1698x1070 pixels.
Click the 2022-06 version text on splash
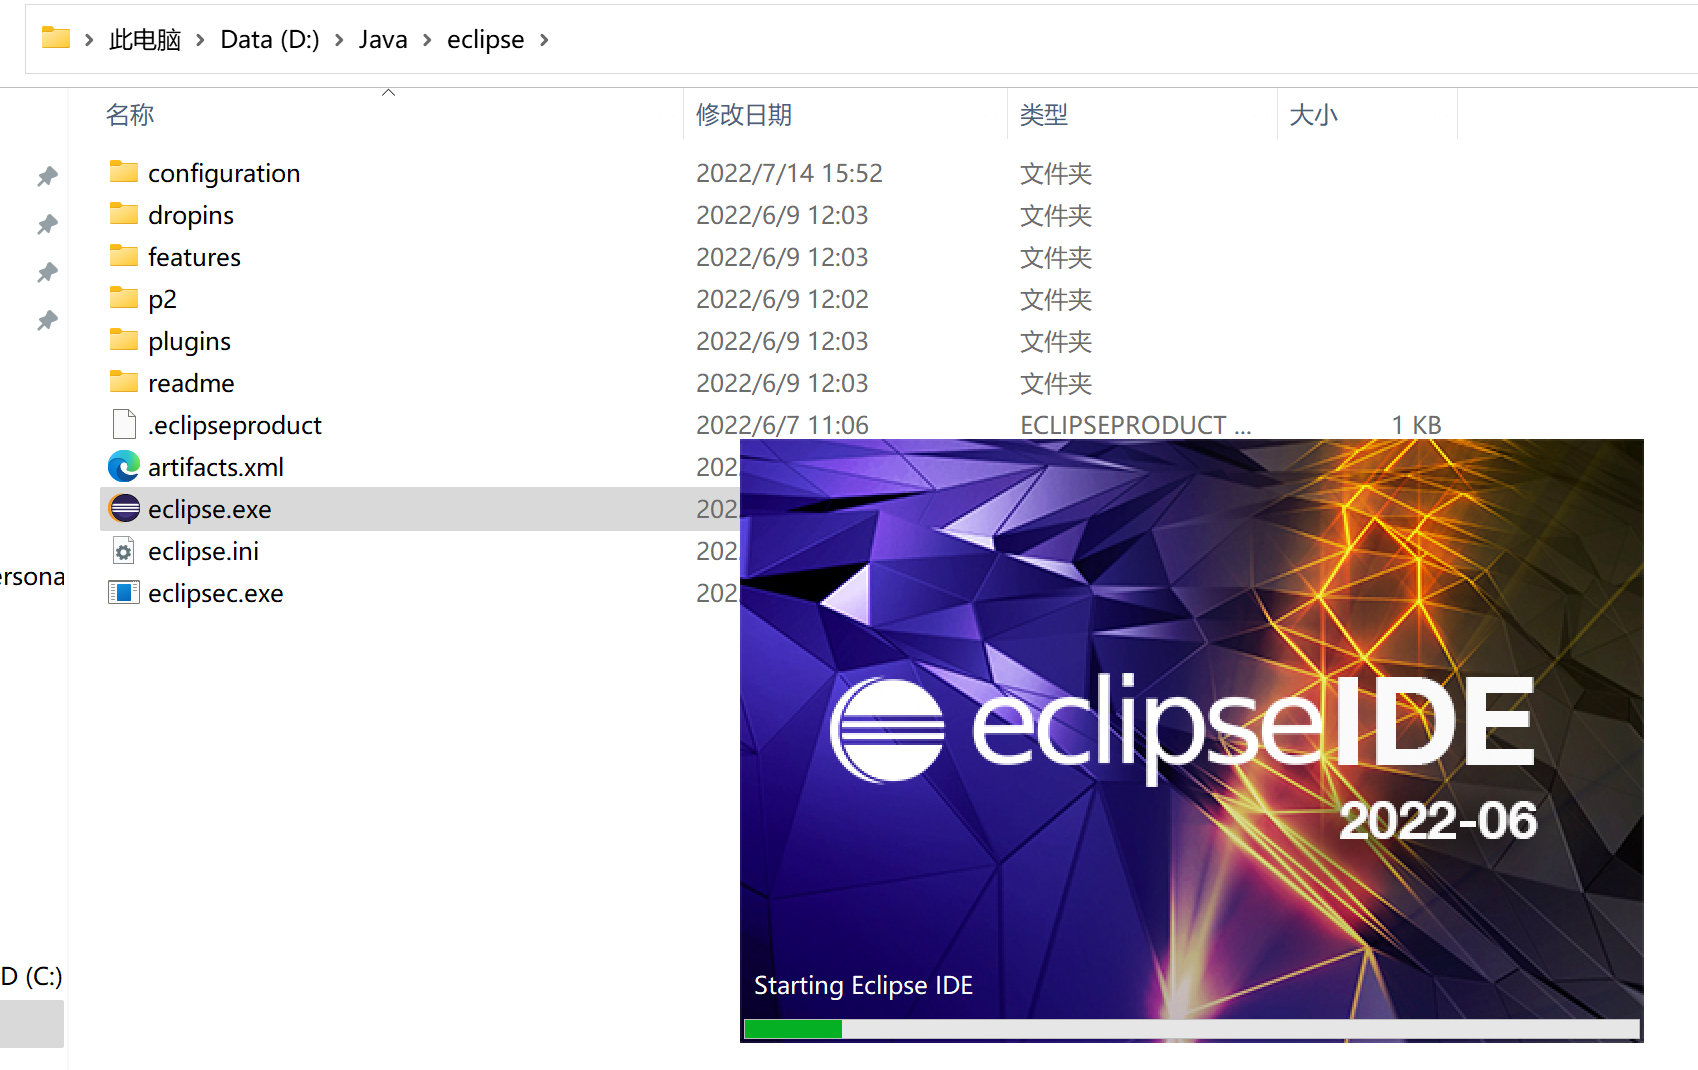[x=1437, y=820]
